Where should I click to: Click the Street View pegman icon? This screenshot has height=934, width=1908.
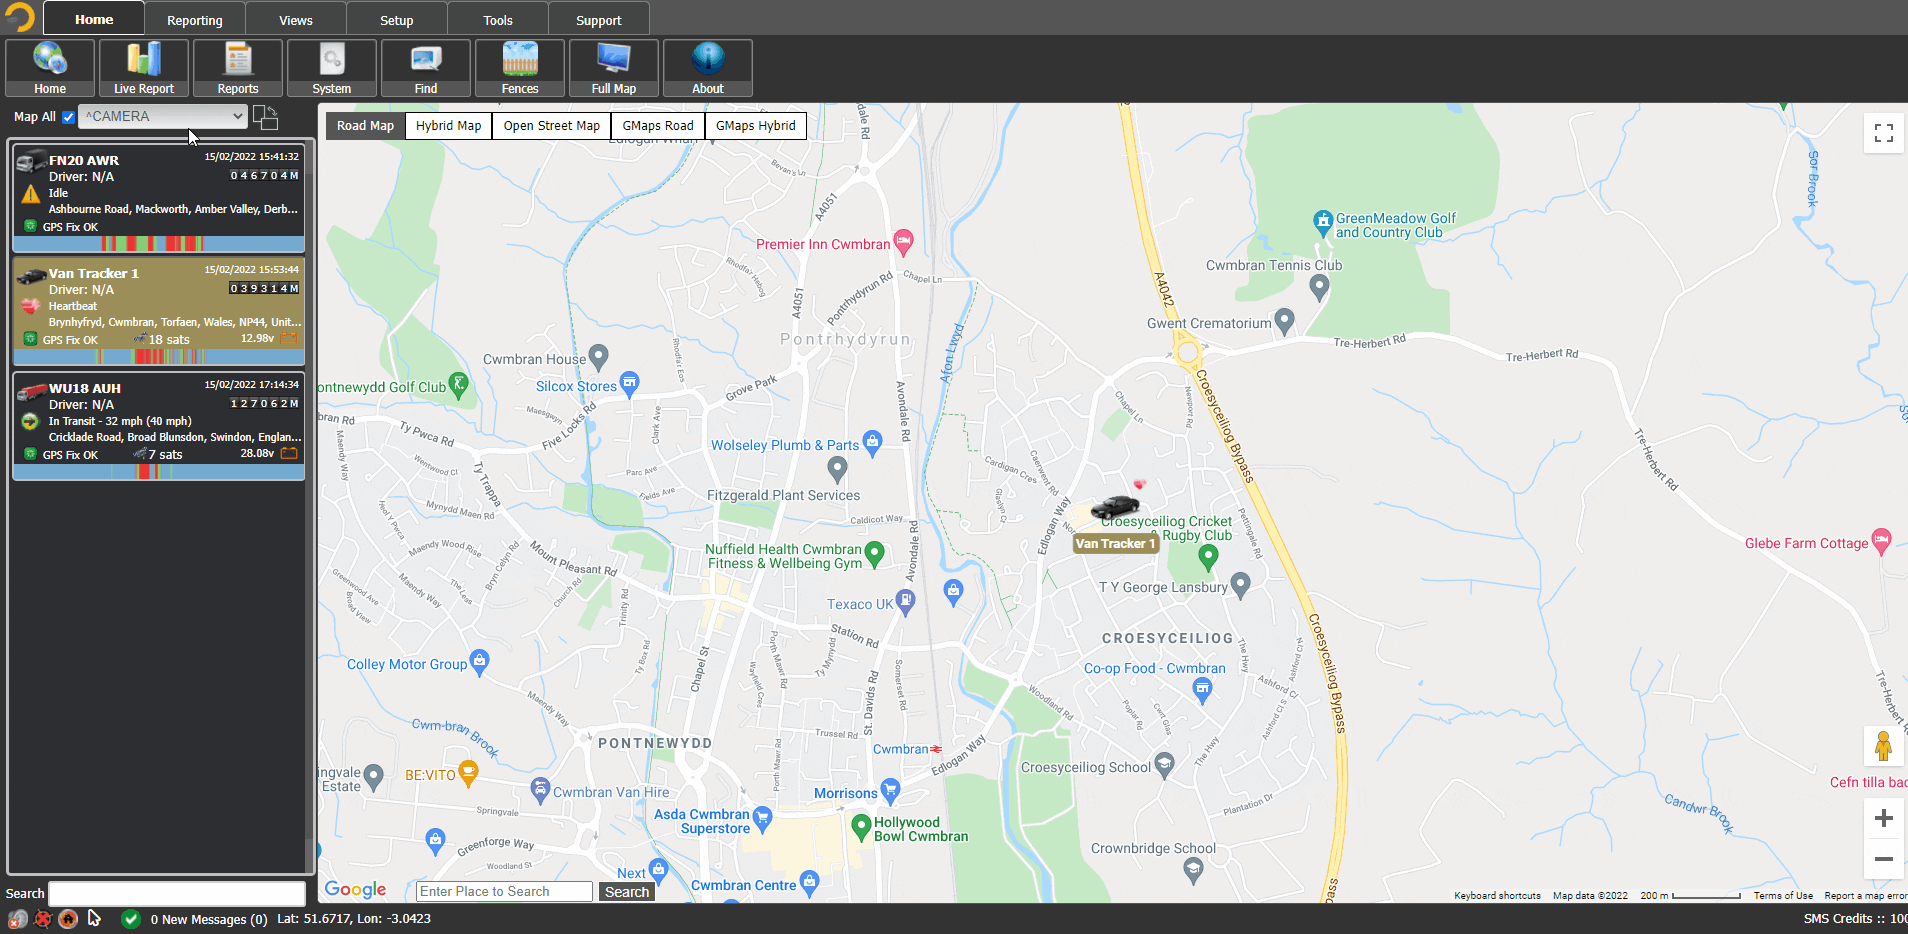[1883, 746]
